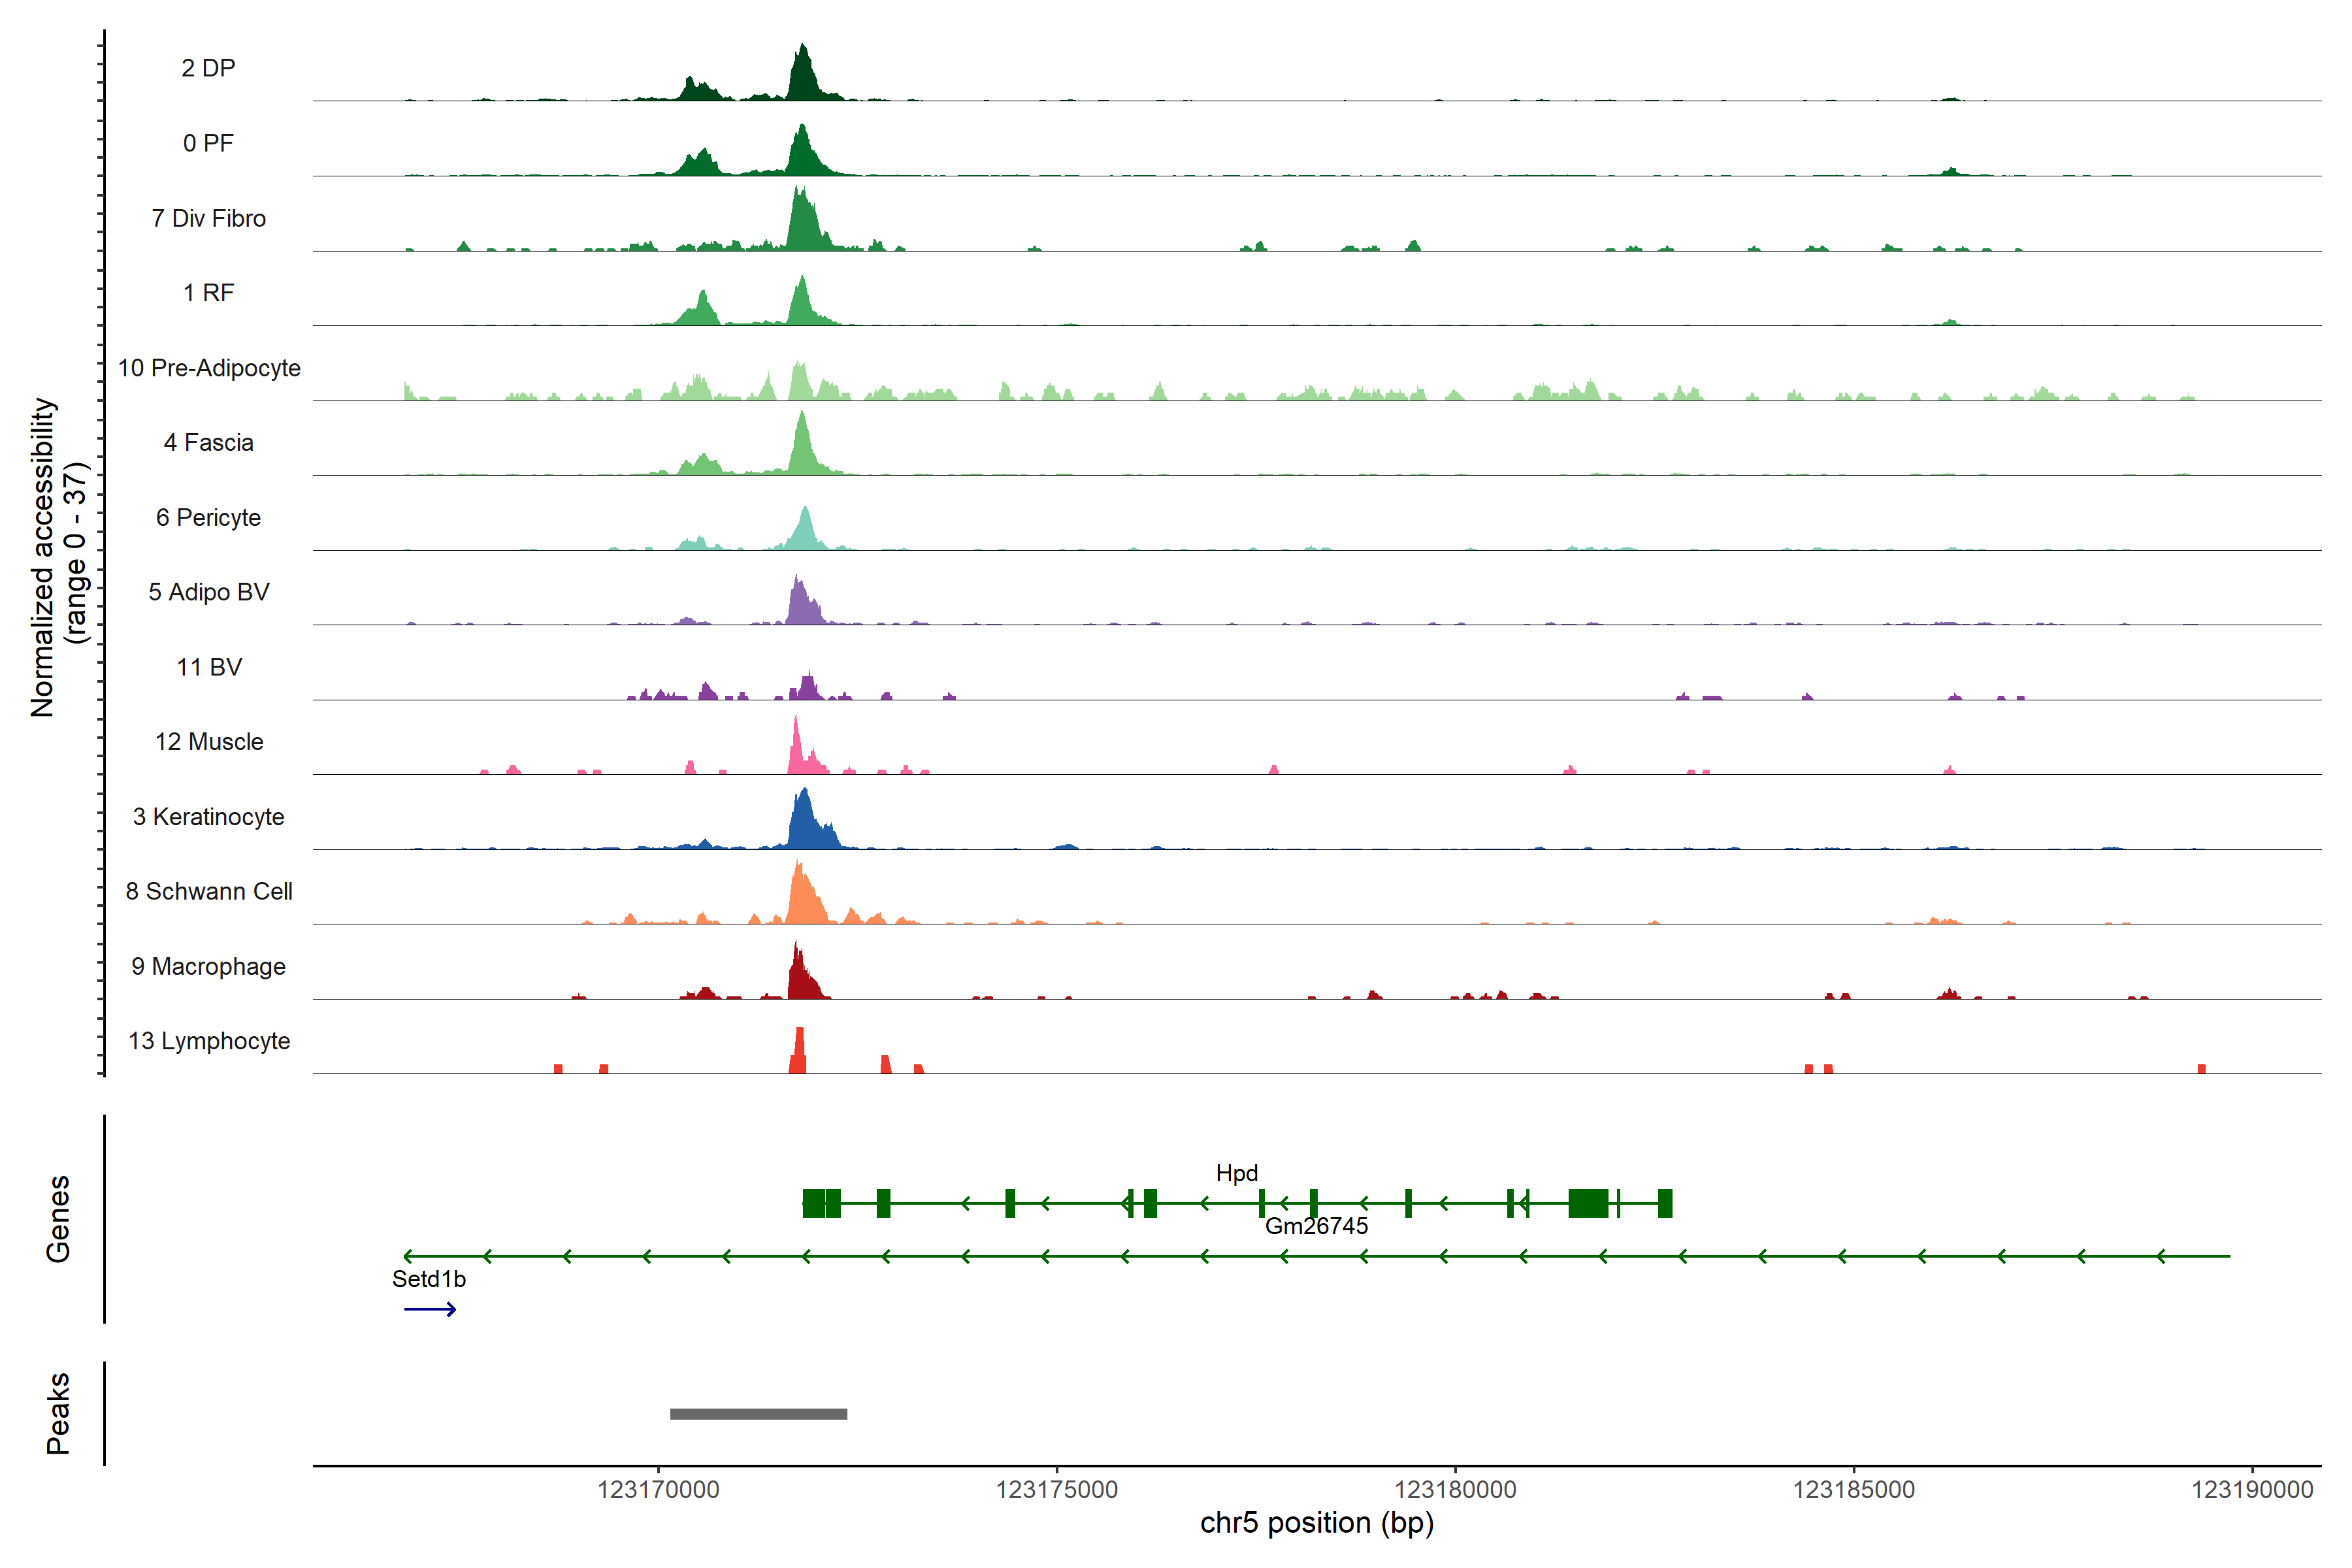This screenshot has height=1568, width=2352.
Task: Click the 5 Adipo BV purple peak
Action: [x=801, y=605]
